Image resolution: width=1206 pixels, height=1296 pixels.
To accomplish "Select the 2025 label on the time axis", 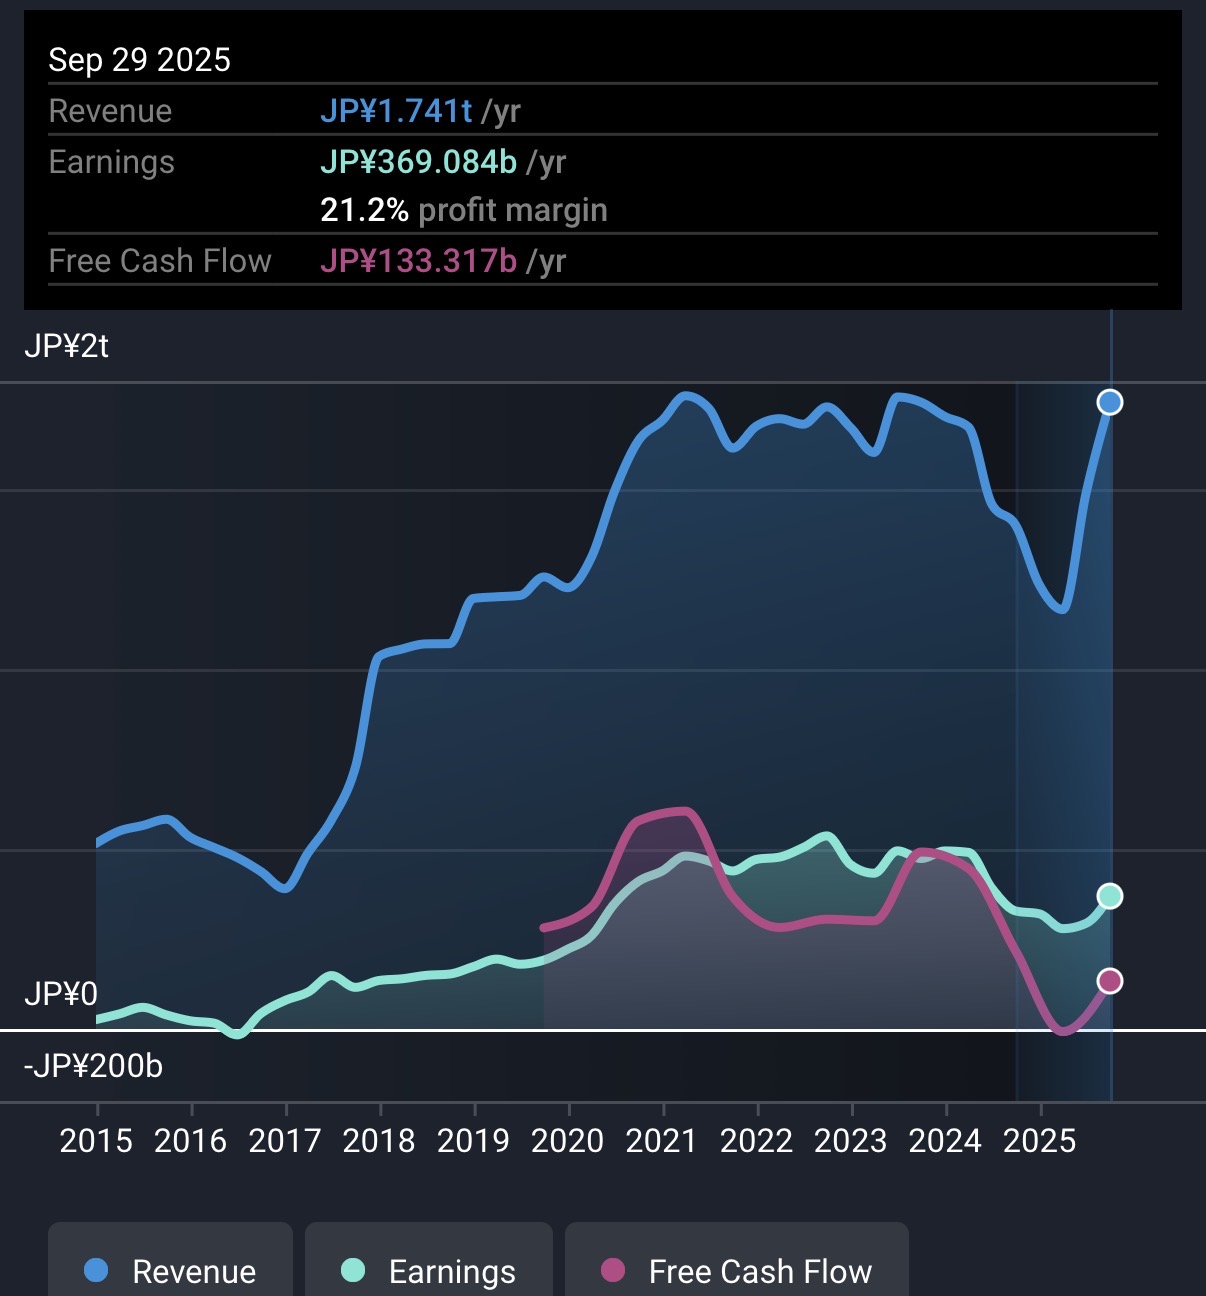I will coord(1039,1141).
